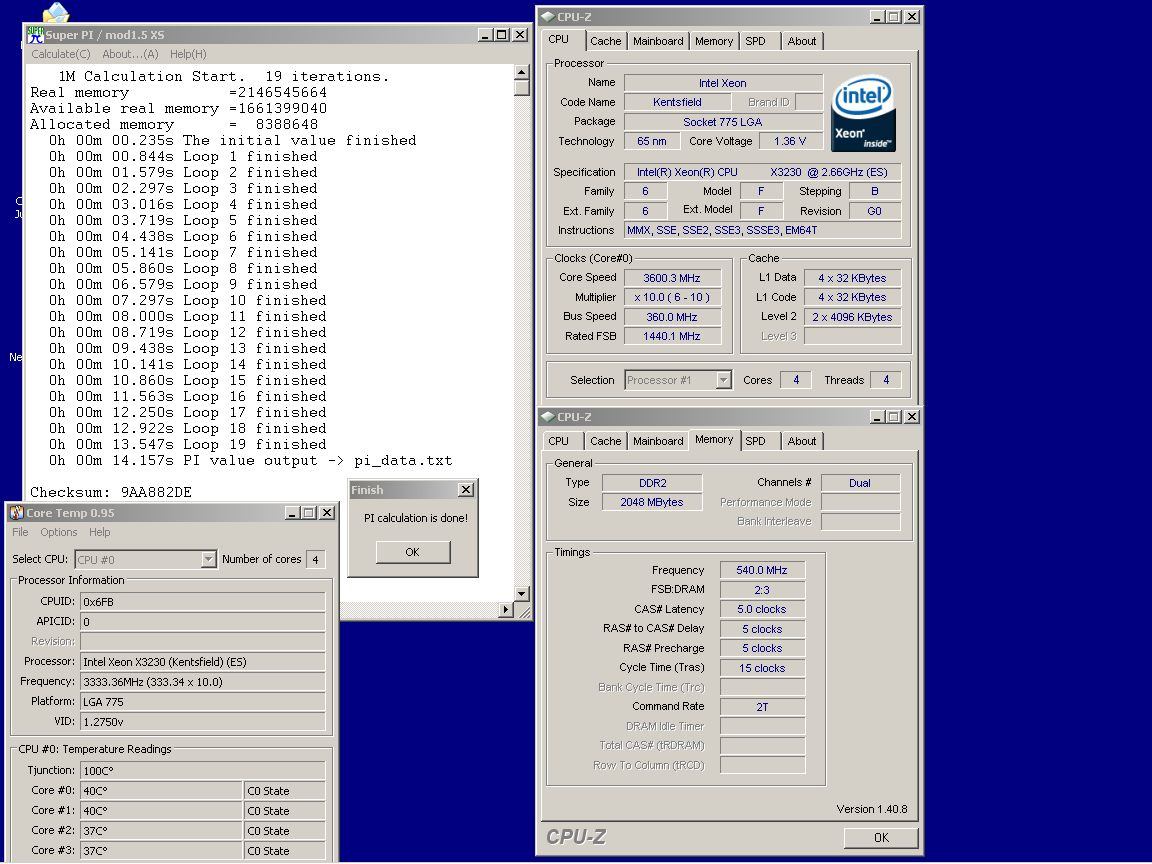Click the Core #0 temperature '40C°'
This screenshot has width=1152, height=864.
point(161,791)
